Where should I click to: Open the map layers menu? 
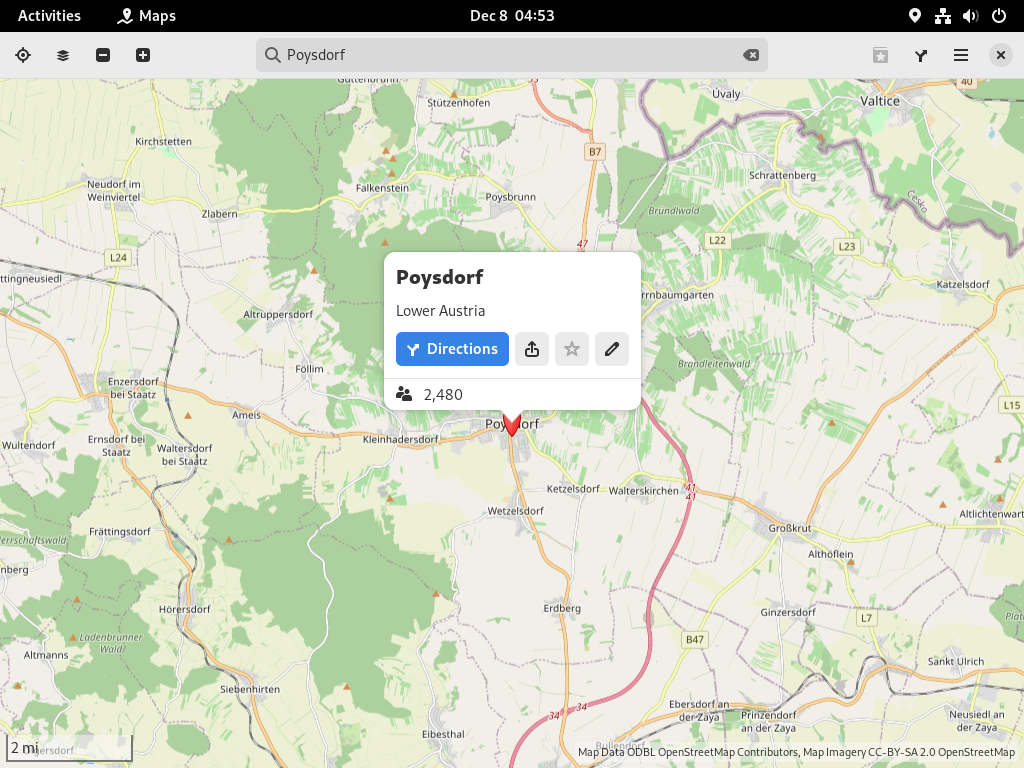point(63,56)
